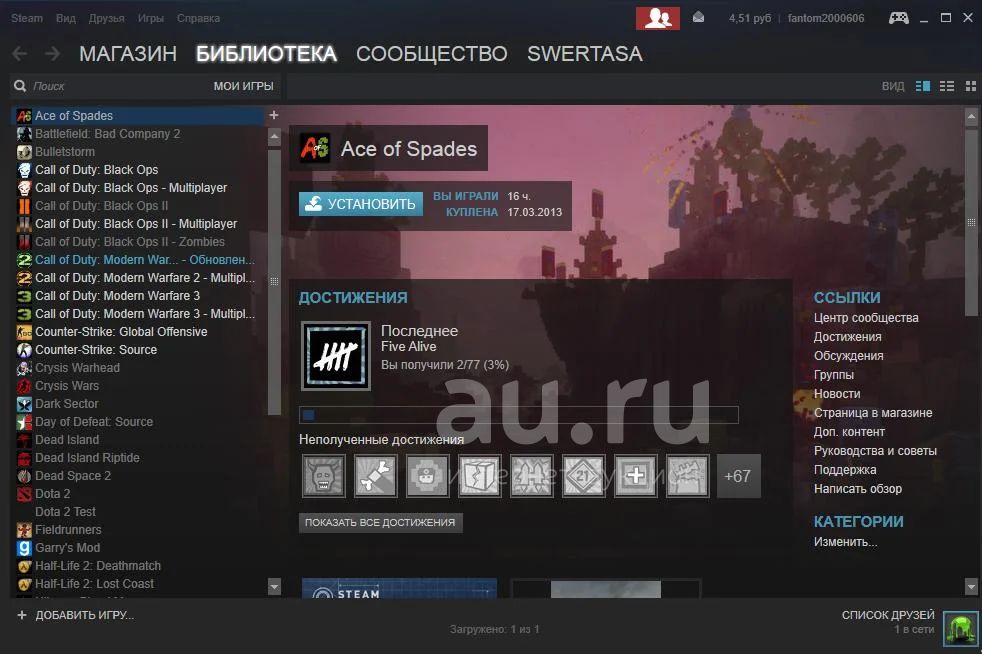Open the Five Alive achievement icon

click(x=336, y=356)
